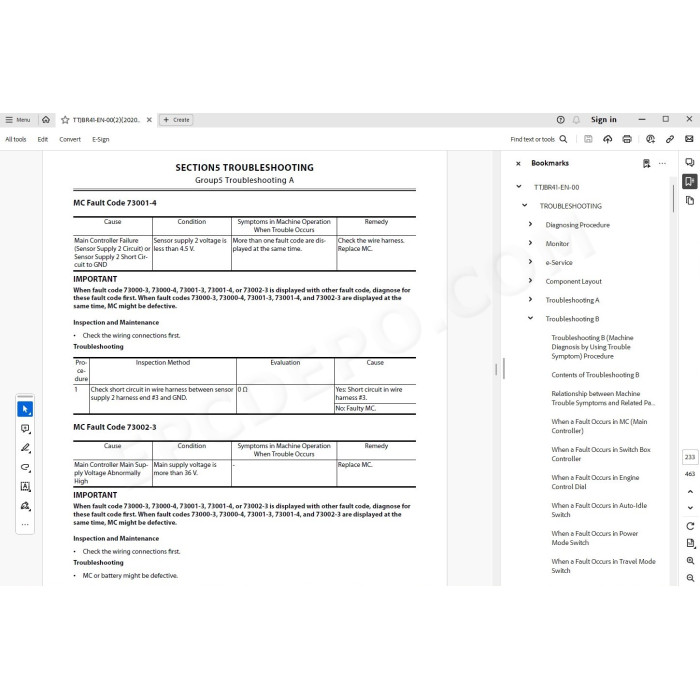Expand the Diagnosing Procedure bookmark
700x700 pixels.
tap(530, 224)
